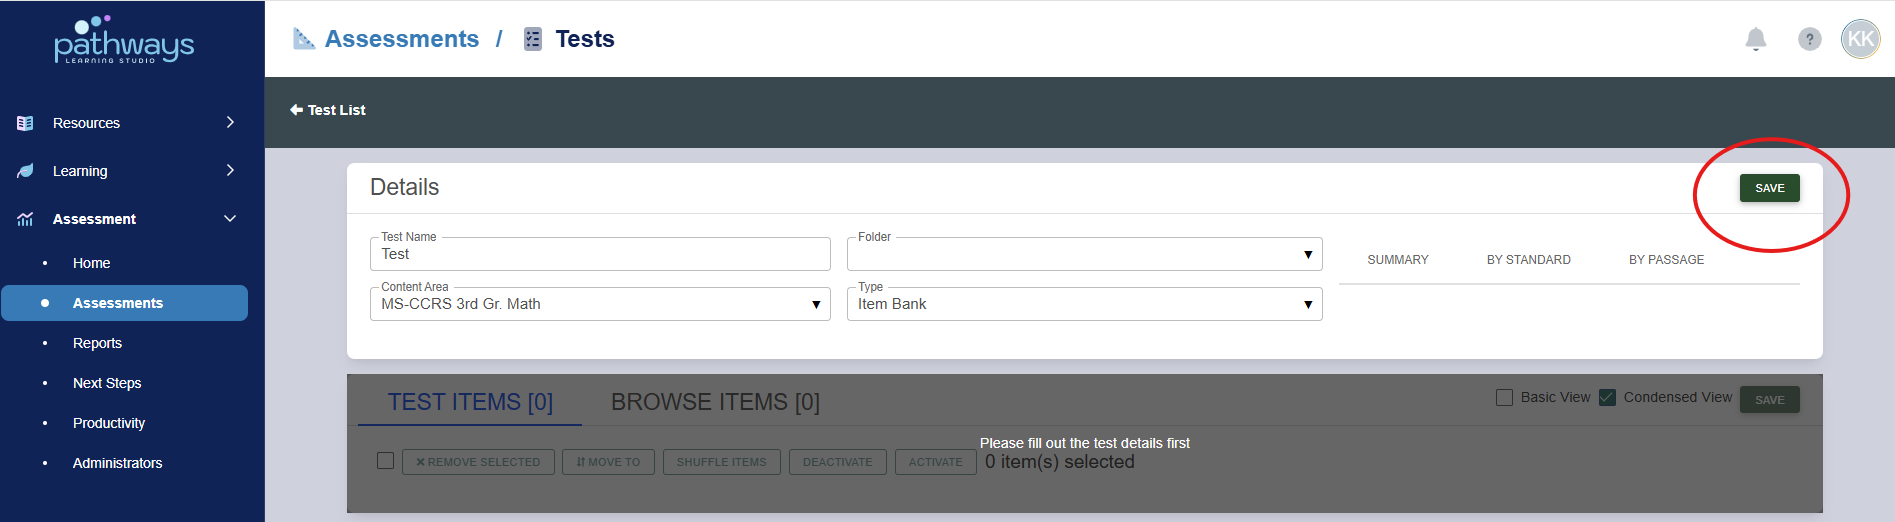1895x522 pixels.
Task: Click 'Please fill out the test details first' message
Action: (x=1085, y=443)
